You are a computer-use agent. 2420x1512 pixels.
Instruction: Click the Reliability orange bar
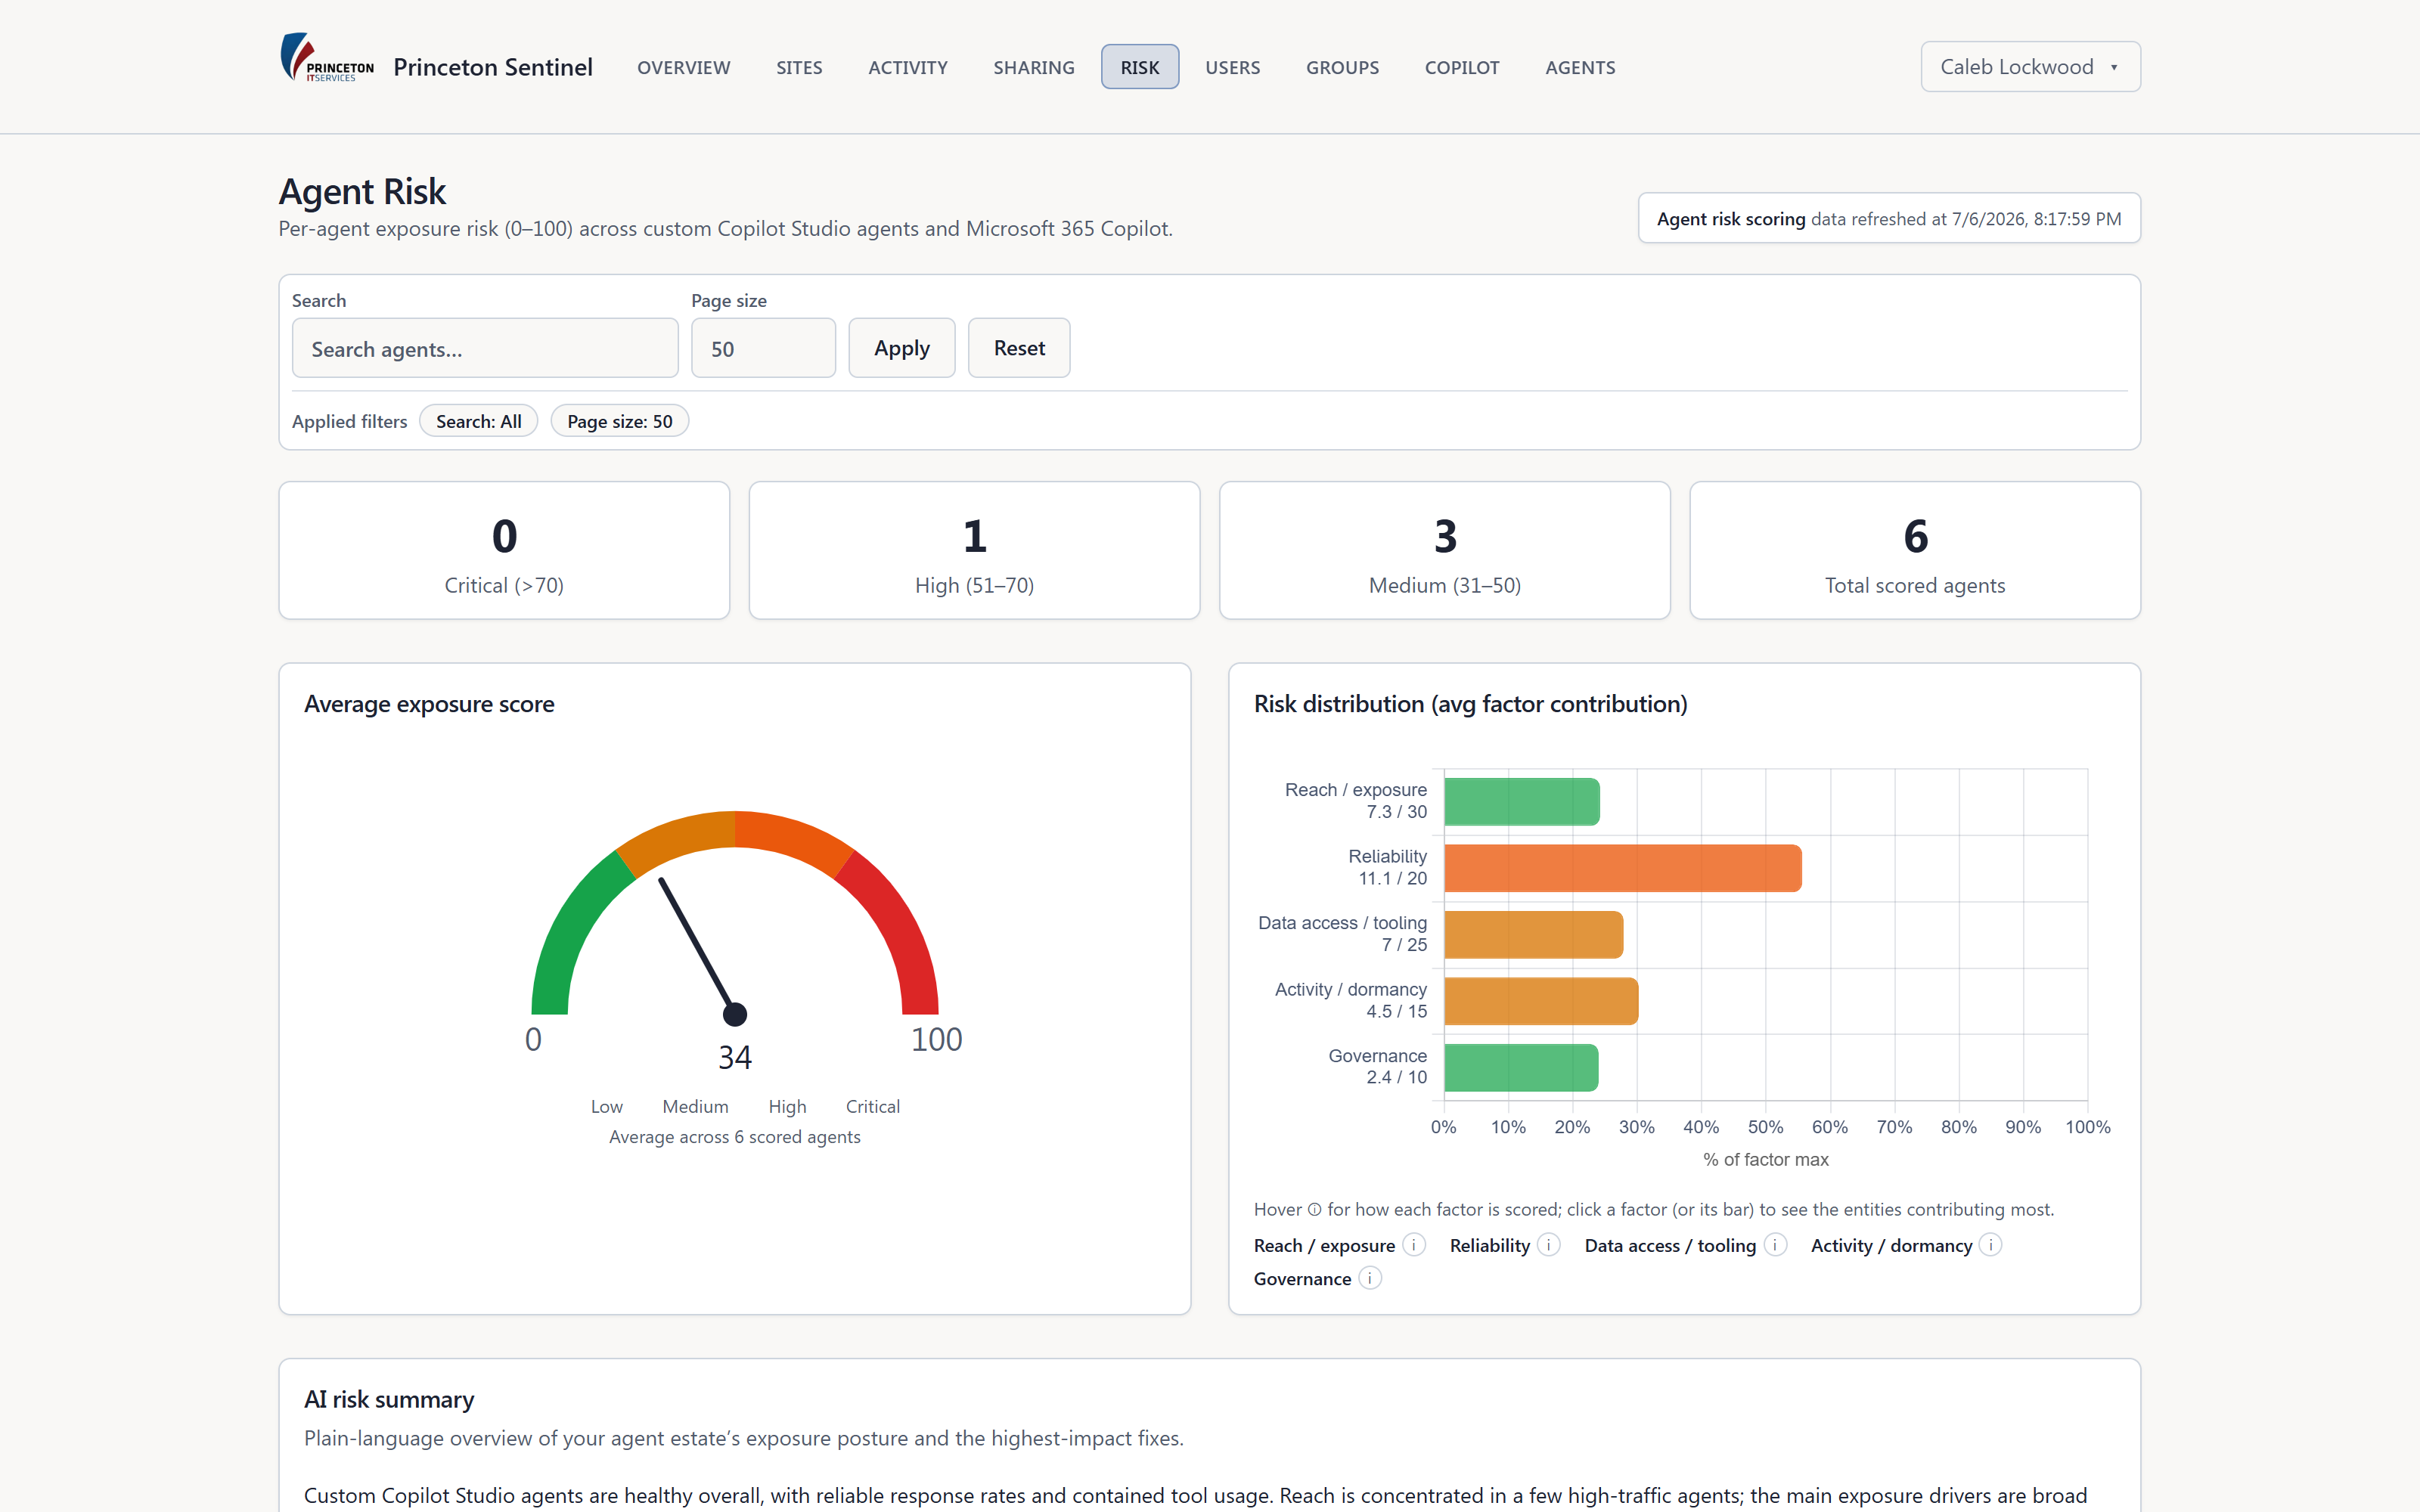pyautogui.click(x=1623, y=868)
